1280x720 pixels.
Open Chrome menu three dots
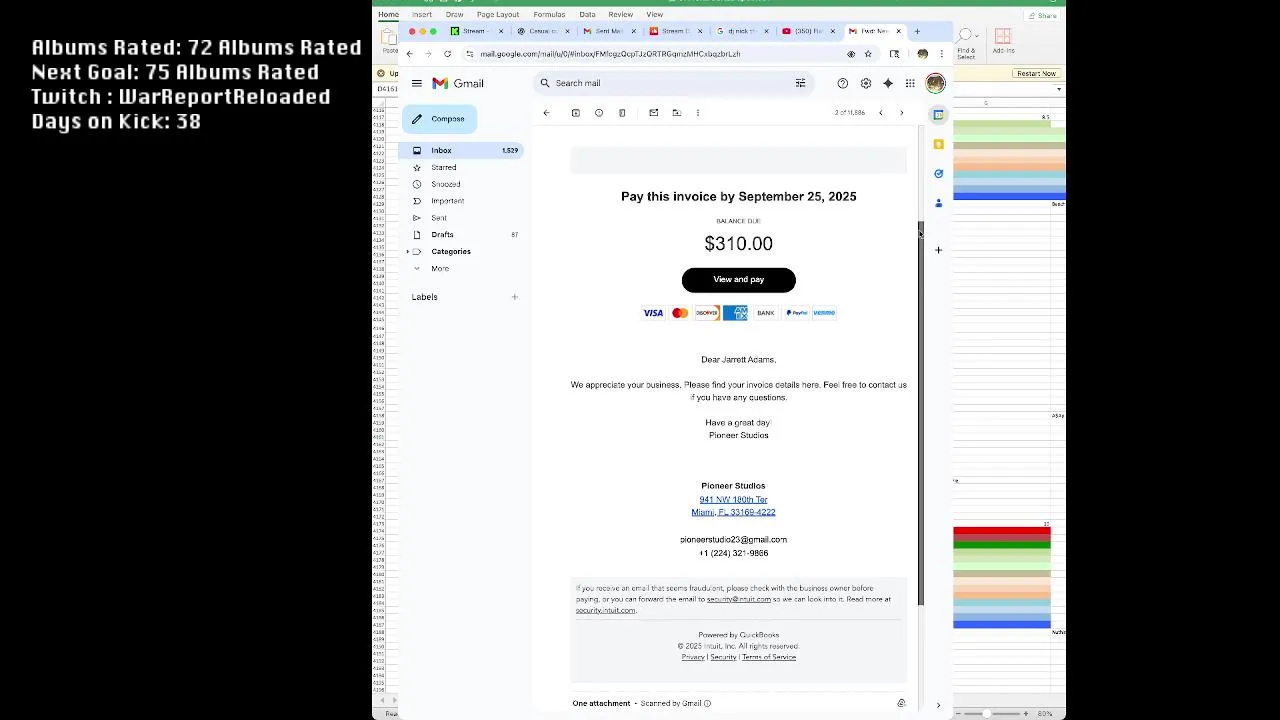click(x=941, y=54)
